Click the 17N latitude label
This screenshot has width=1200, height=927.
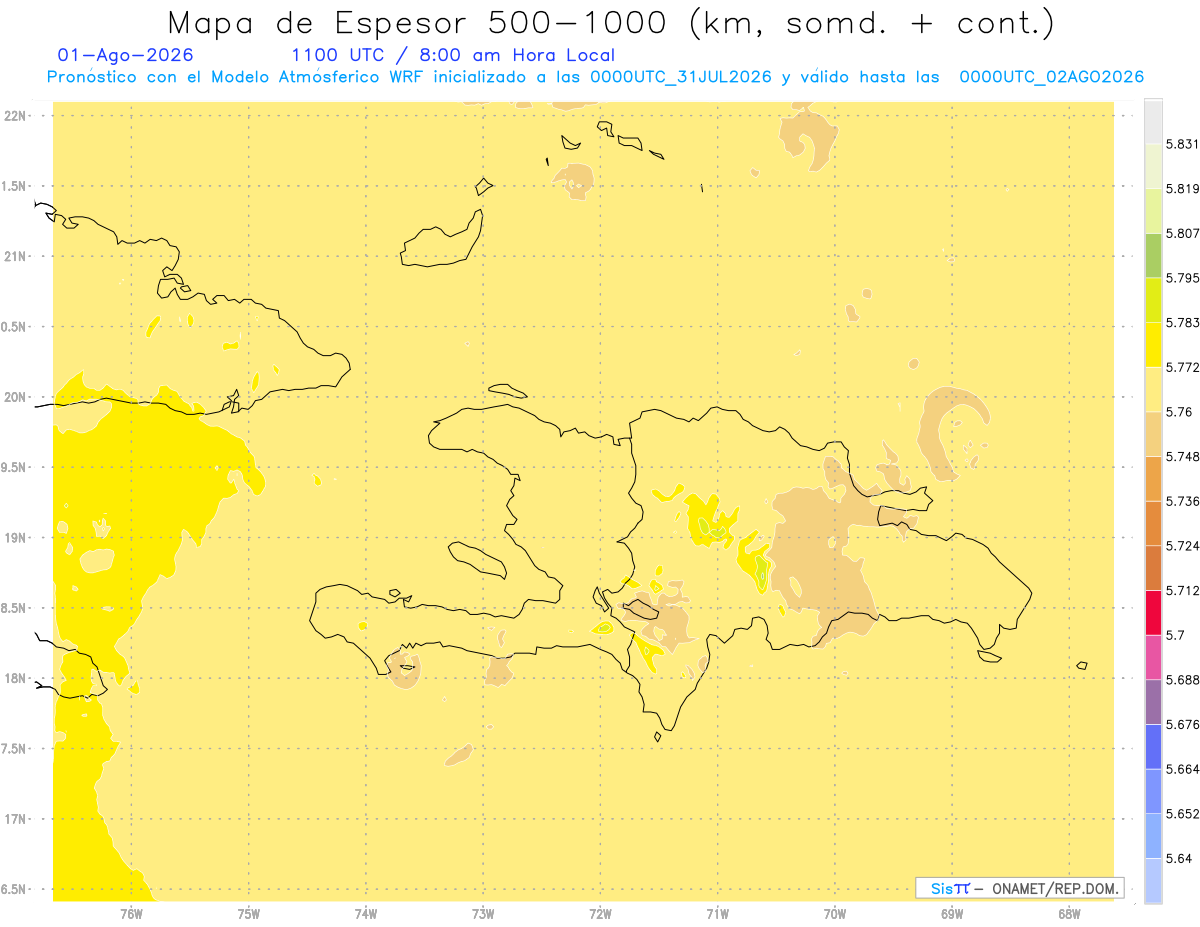(x=15, y=820)
